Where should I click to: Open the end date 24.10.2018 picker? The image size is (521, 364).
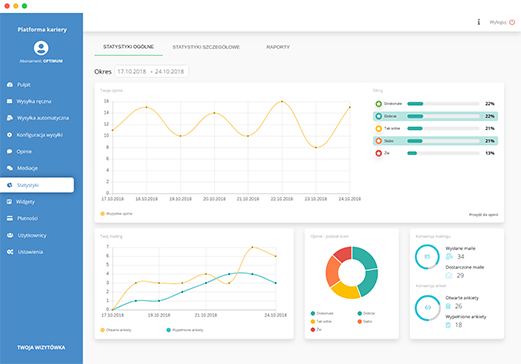tap(169, 71)
